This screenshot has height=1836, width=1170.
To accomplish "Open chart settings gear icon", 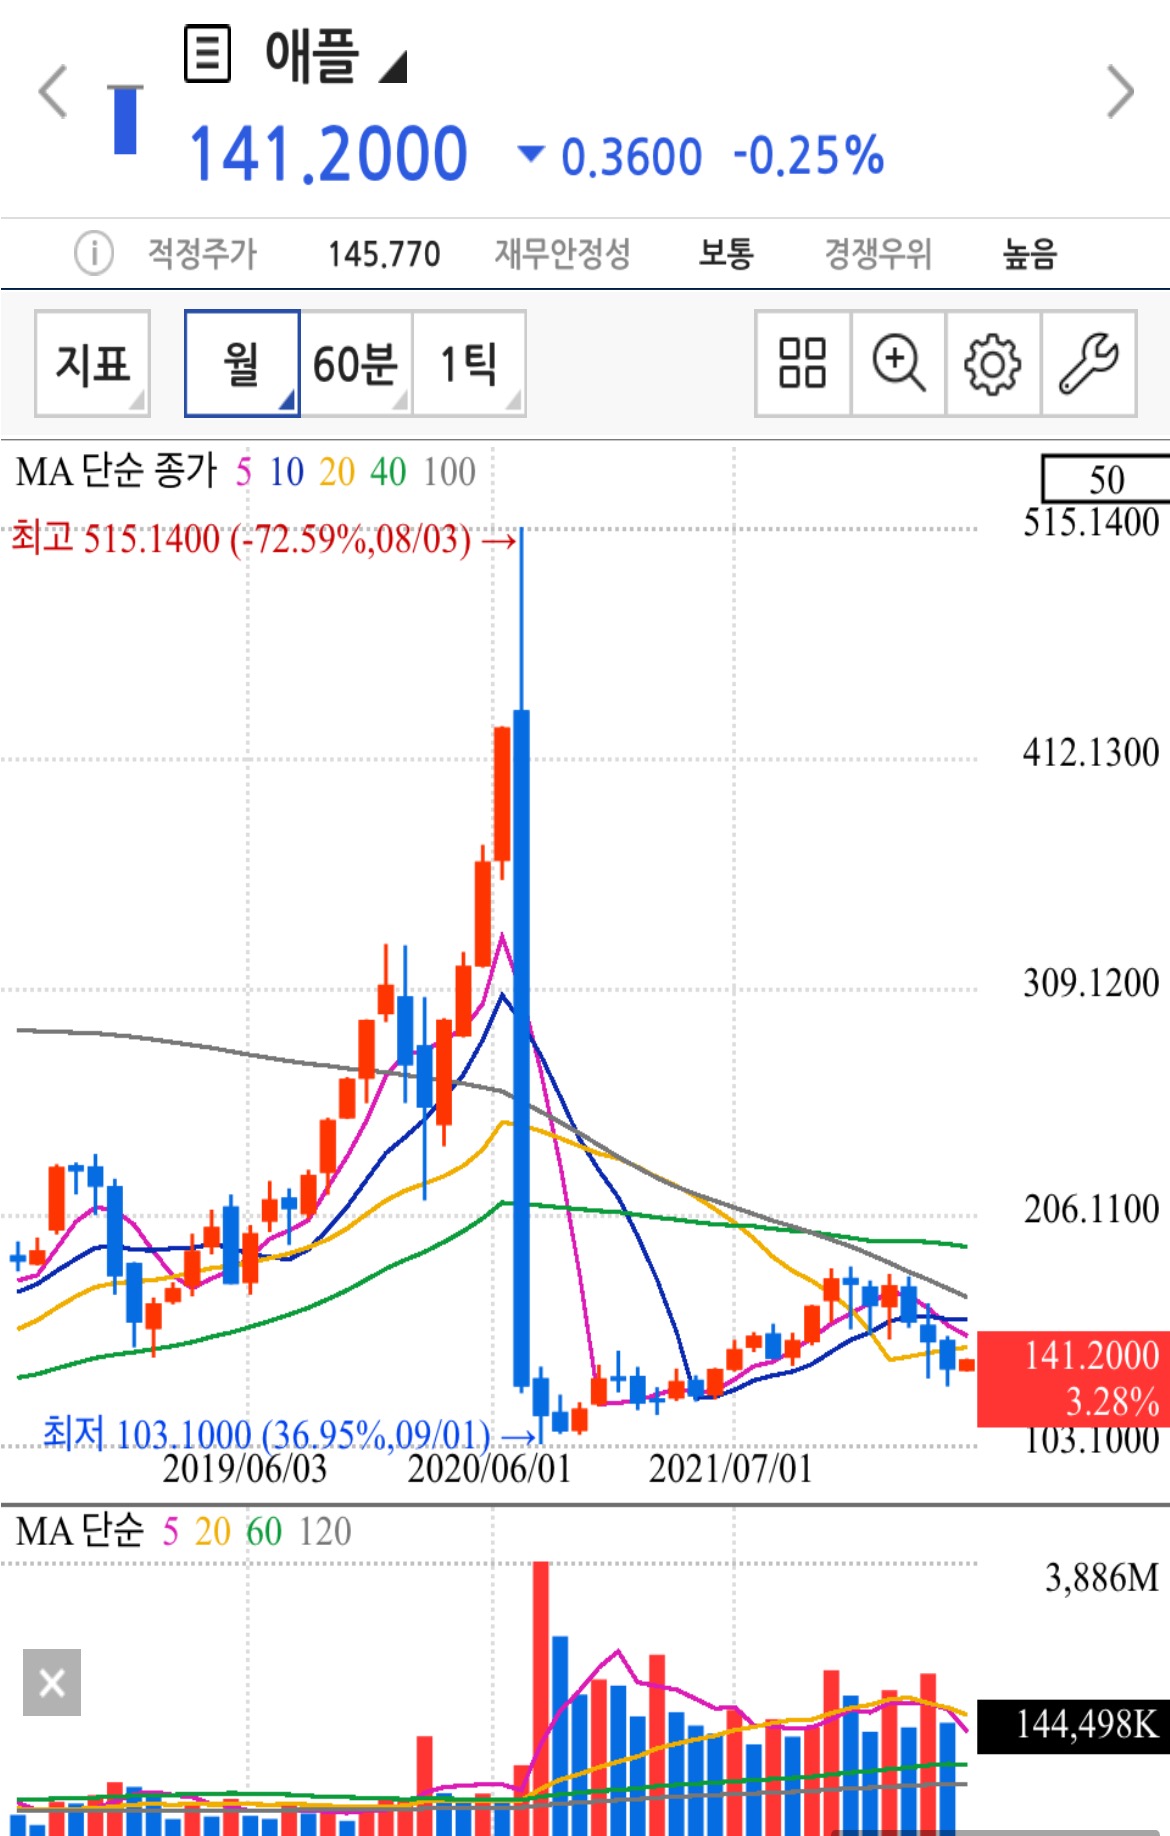I will pyautogui.click(x=993, y=363).
